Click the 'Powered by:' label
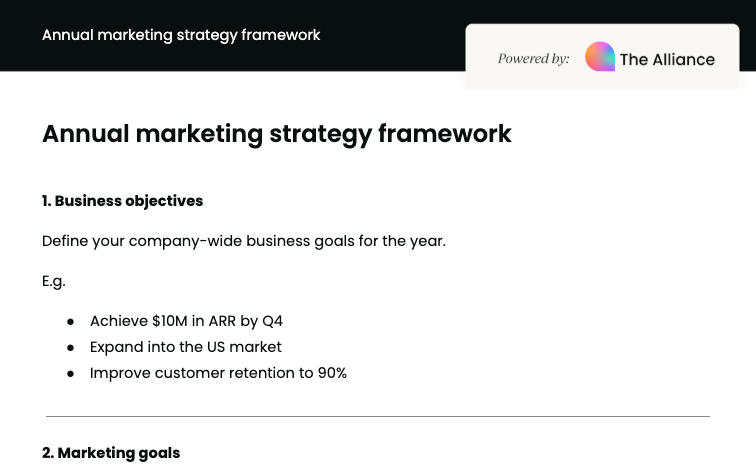 (533, 59)
